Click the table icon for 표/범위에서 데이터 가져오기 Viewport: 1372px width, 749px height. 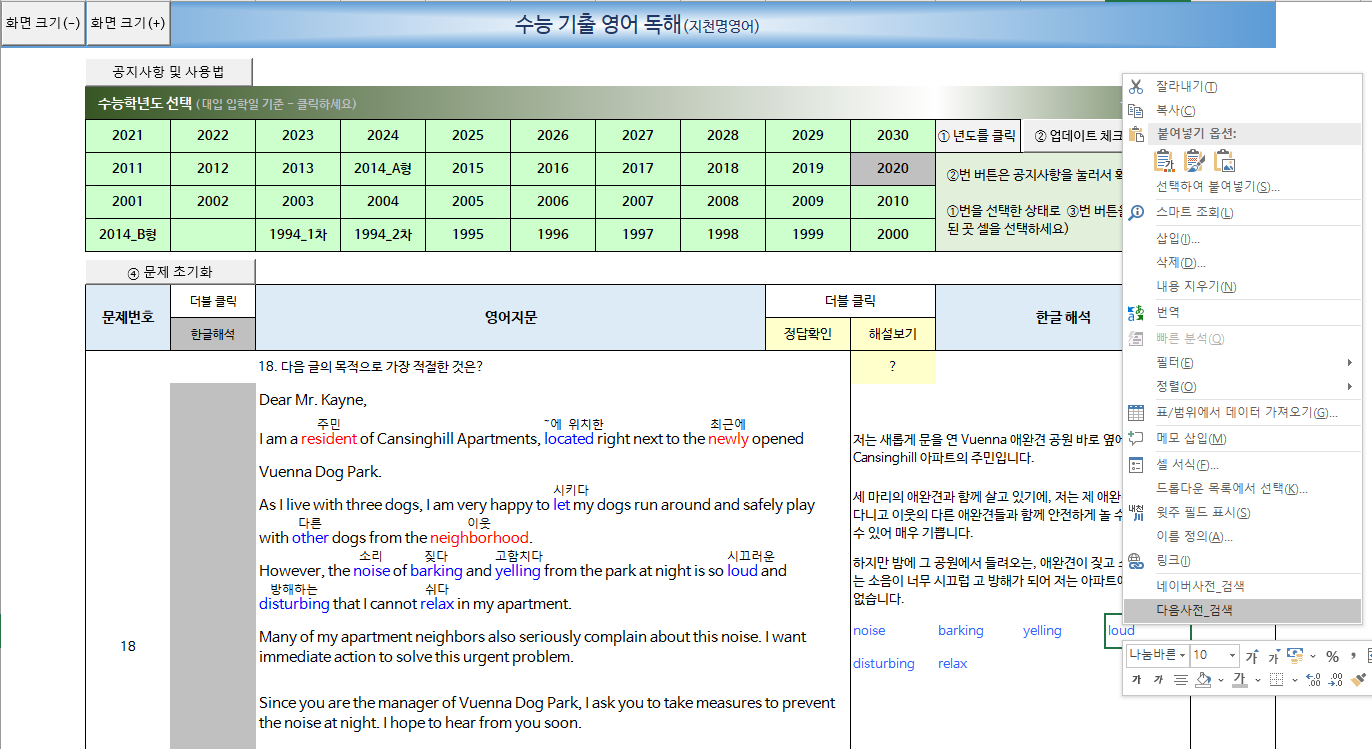point(1135,413)
